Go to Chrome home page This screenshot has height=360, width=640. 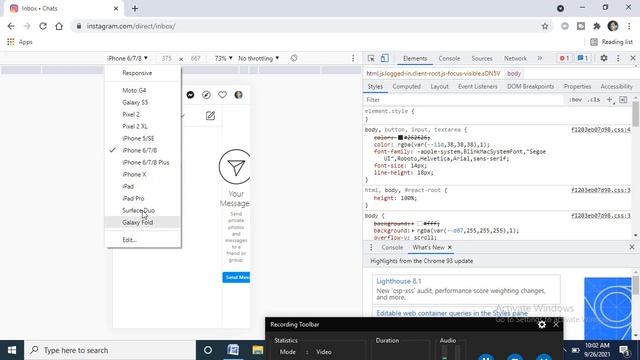point(59,26)
